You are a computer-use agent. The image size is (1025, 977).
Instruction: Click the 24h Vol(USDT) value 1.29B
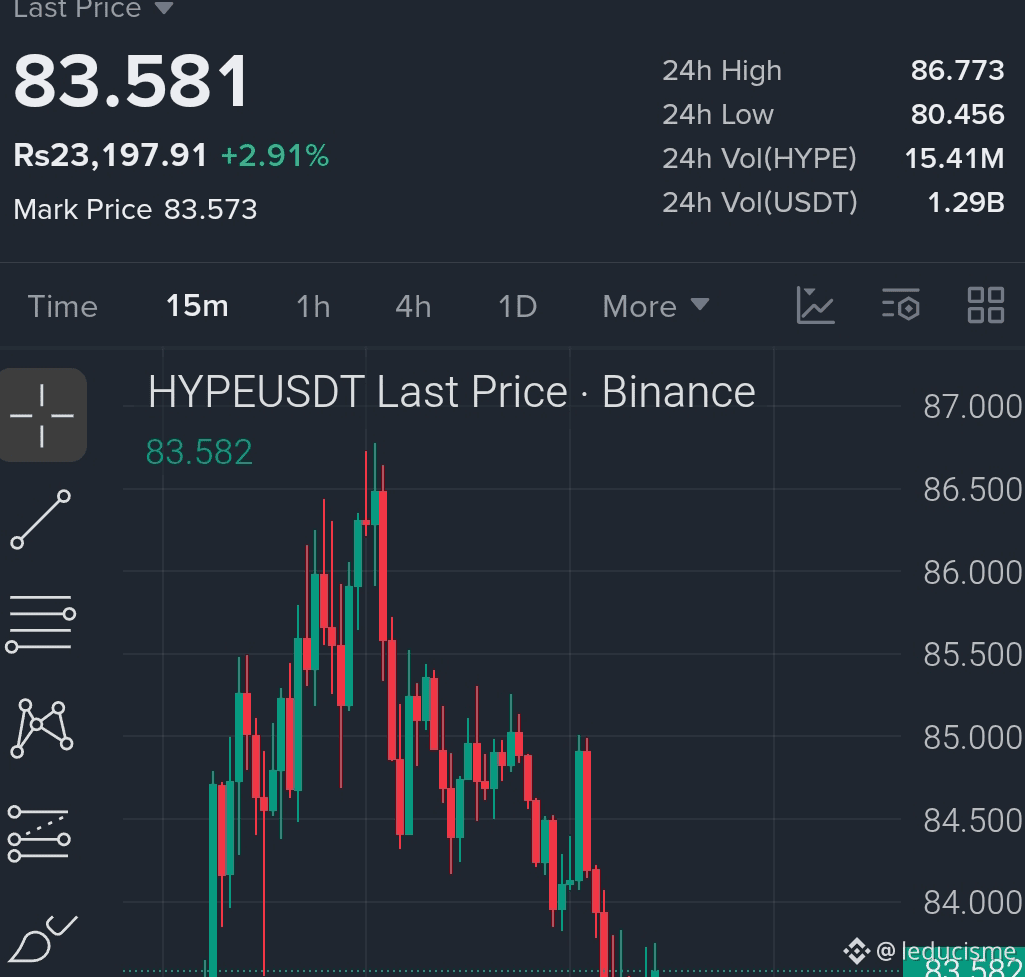[x=966, y=203]
